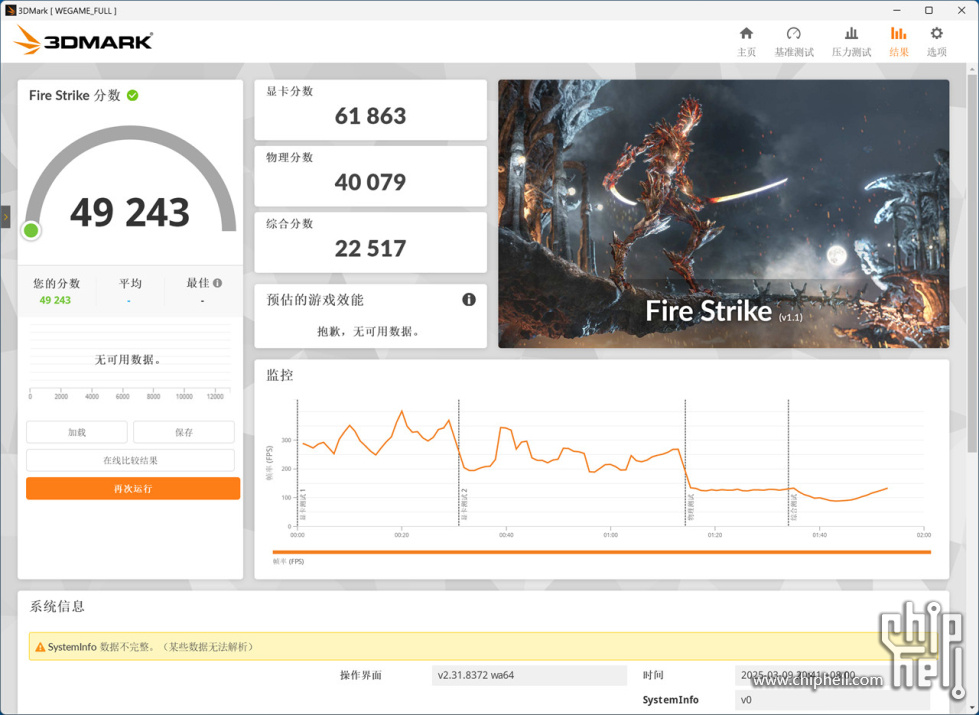Image resolution: width=979 pixels, height=715 pixels.
Task: Click the 显卡测试 1 marker in chart
Action: 303,505
